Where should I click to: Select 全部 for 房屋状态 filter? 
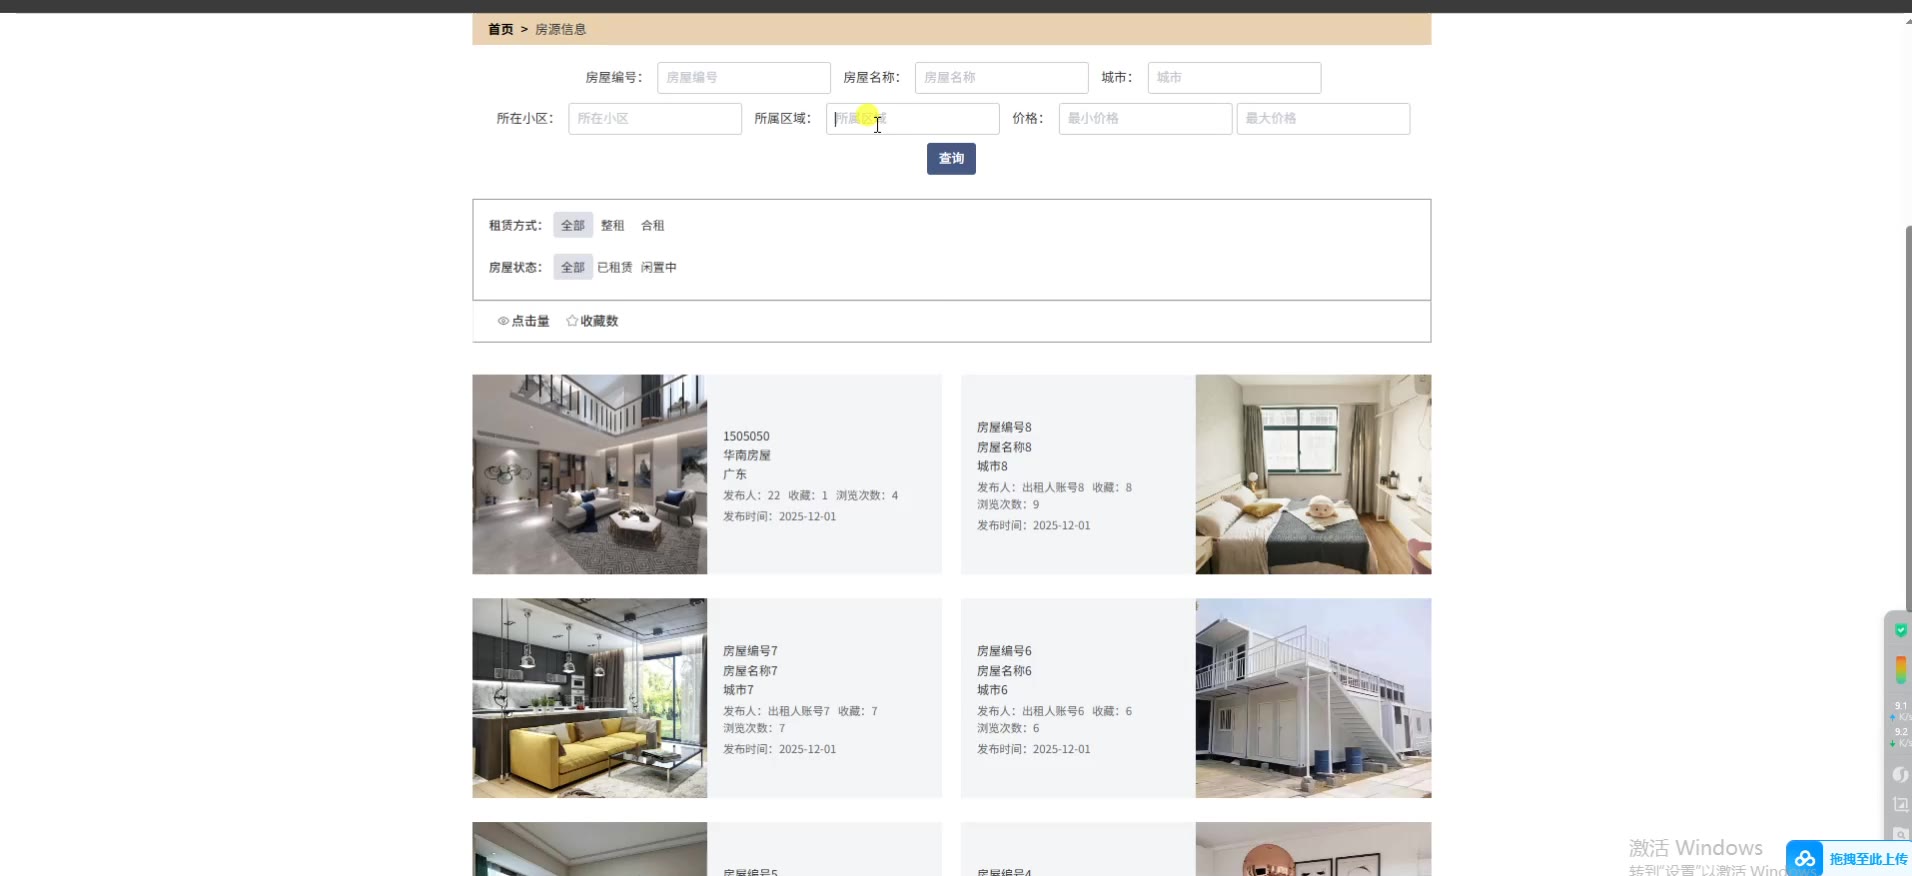(x=573, y=268)
